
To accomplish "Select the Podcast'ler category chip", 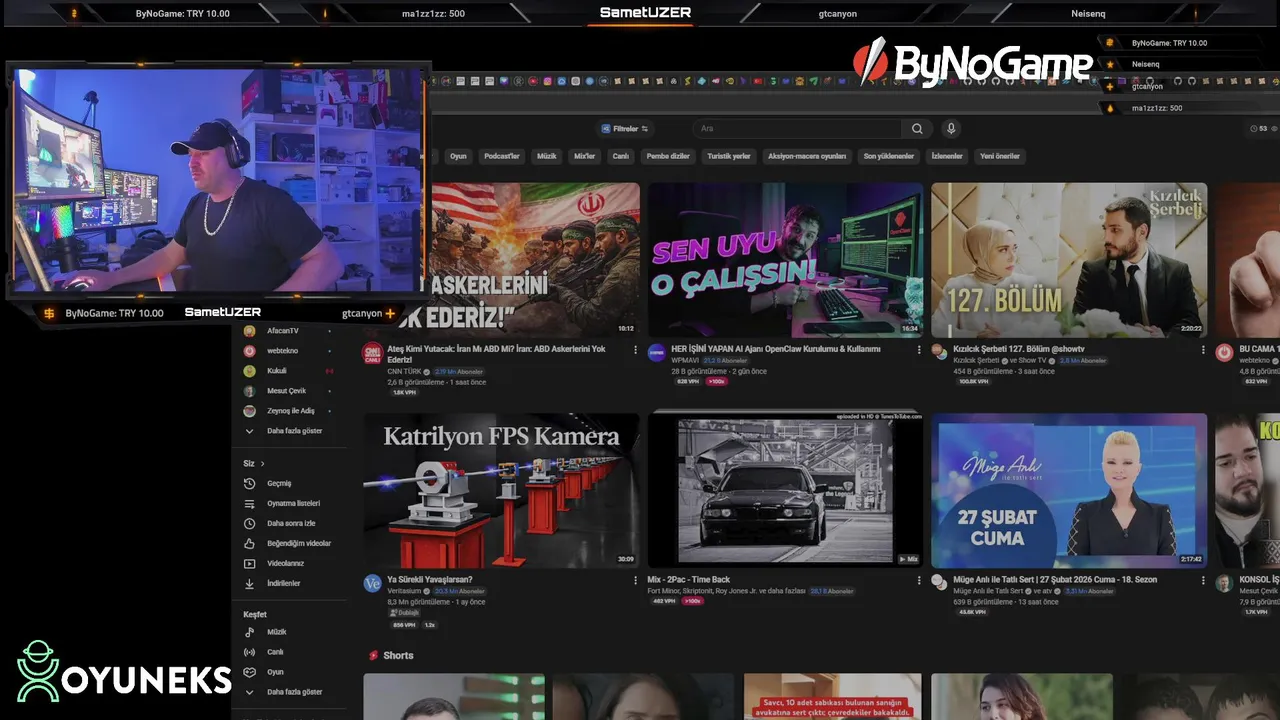I will pyautogui.click(x=502, y=156).
